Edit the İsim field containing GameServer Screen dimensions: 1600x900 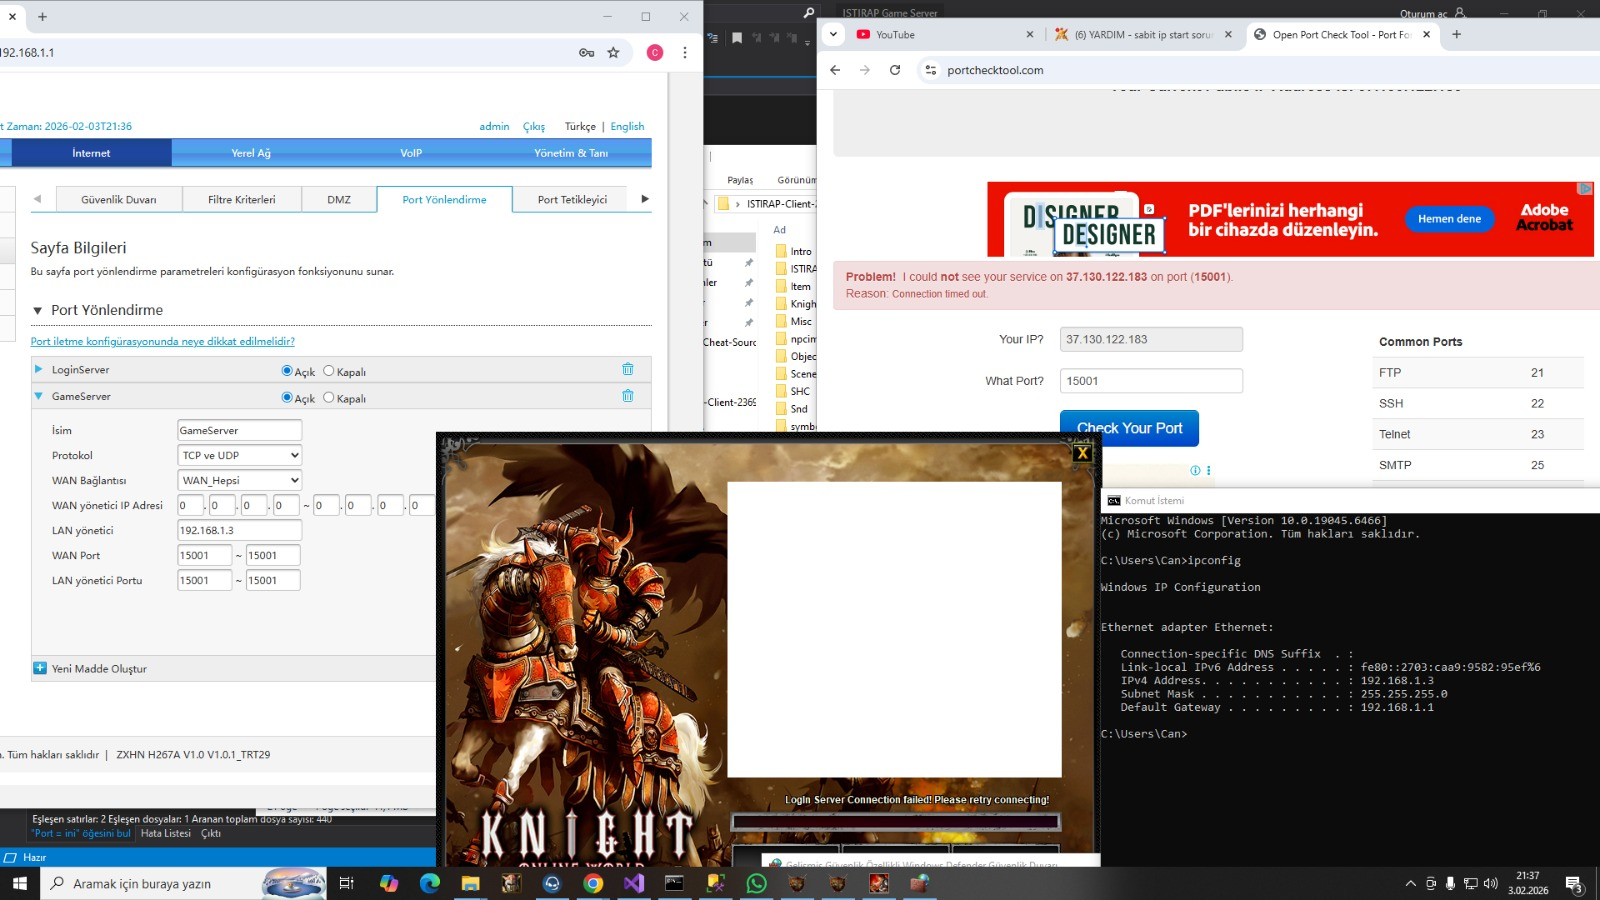coord(240,430)
